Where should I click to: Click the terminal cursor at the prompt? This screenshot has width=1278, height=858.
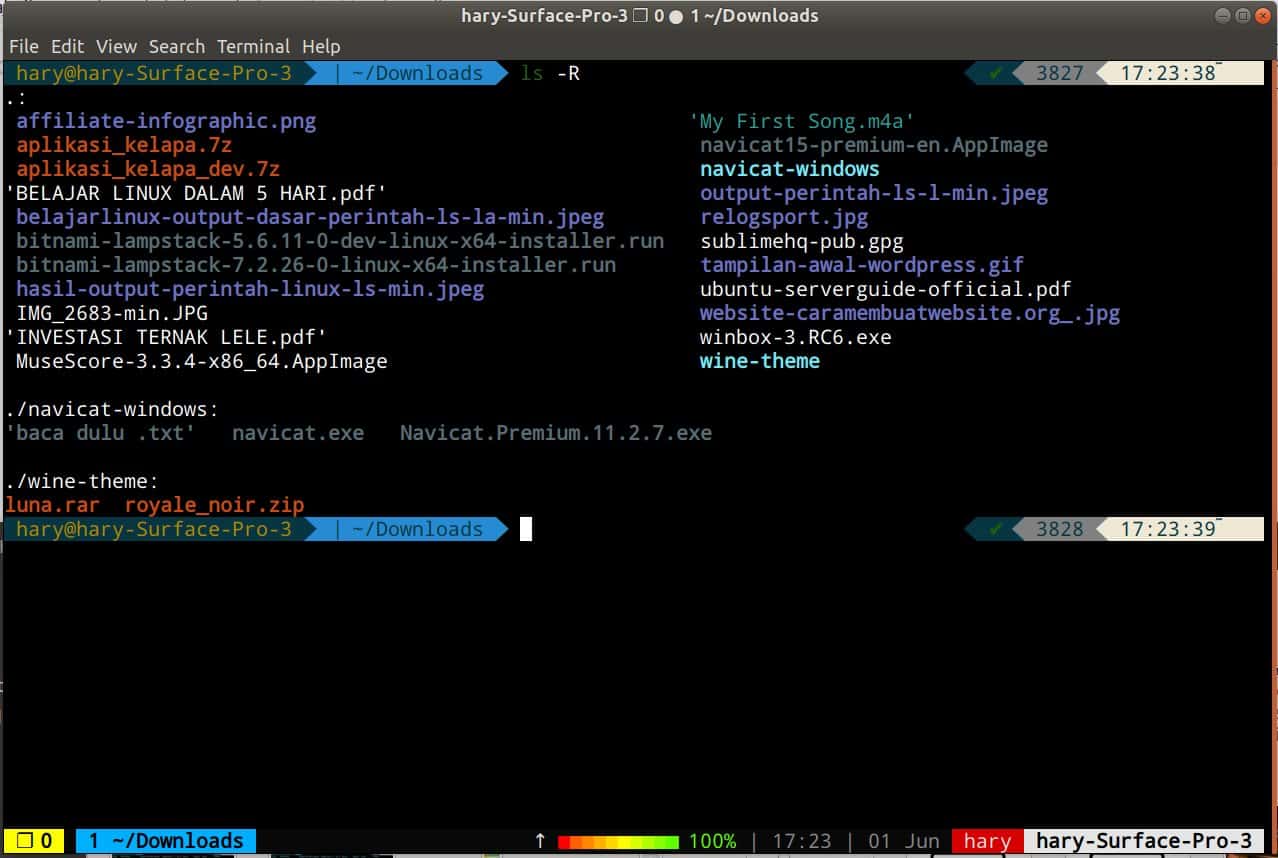pos(526,529)
